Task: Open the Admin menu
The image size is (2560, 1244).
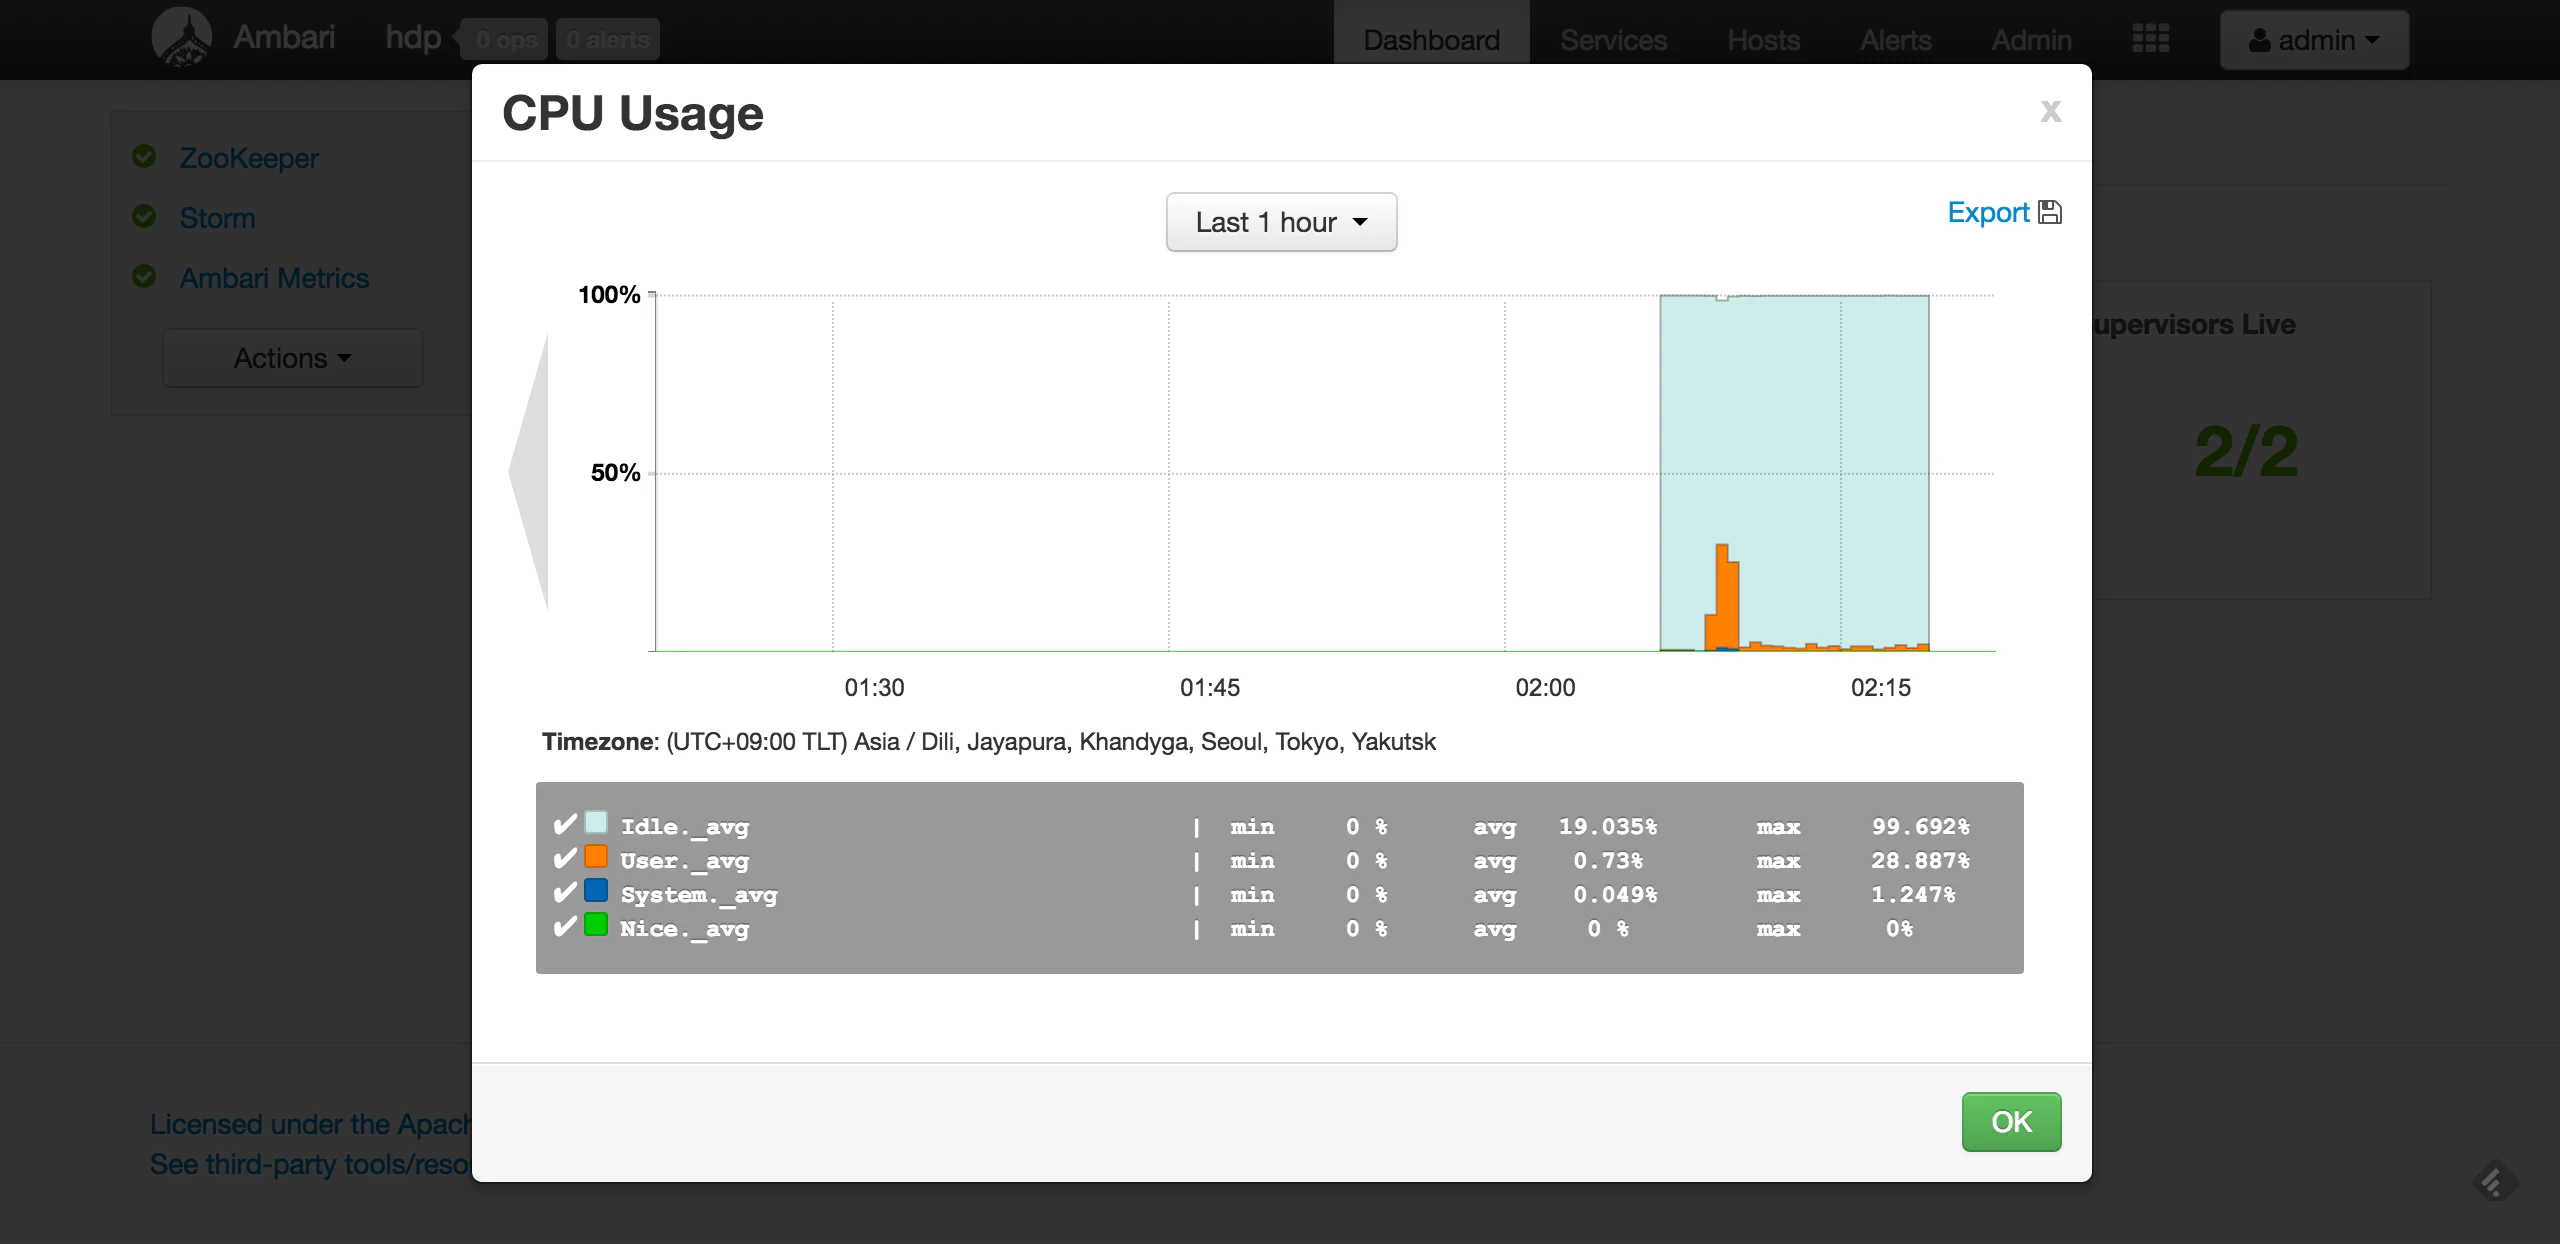Action: [x=2032, y=40]
